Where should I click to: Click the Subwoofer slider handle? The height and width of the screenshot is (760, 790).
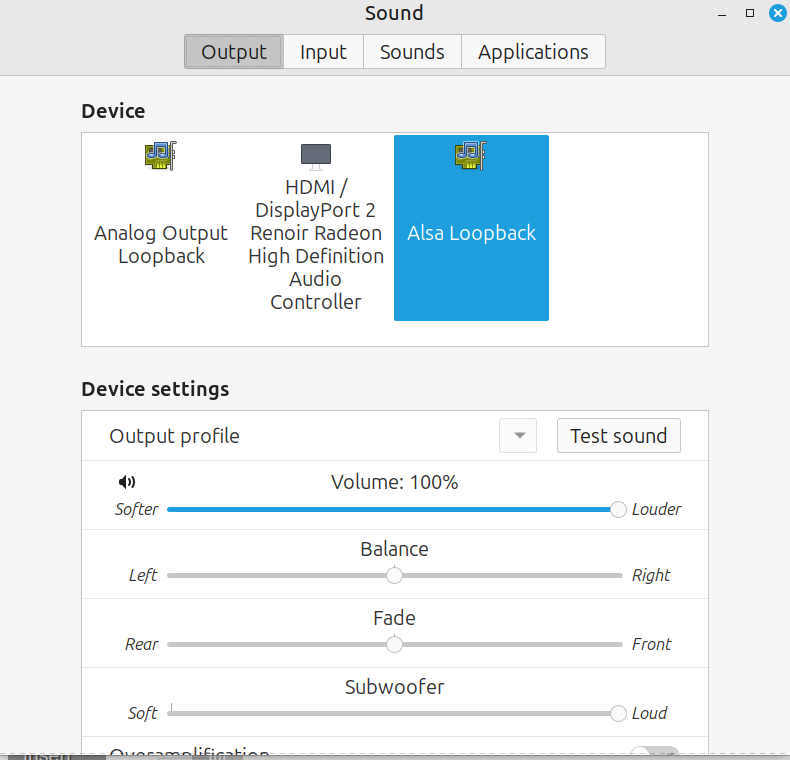618,714
